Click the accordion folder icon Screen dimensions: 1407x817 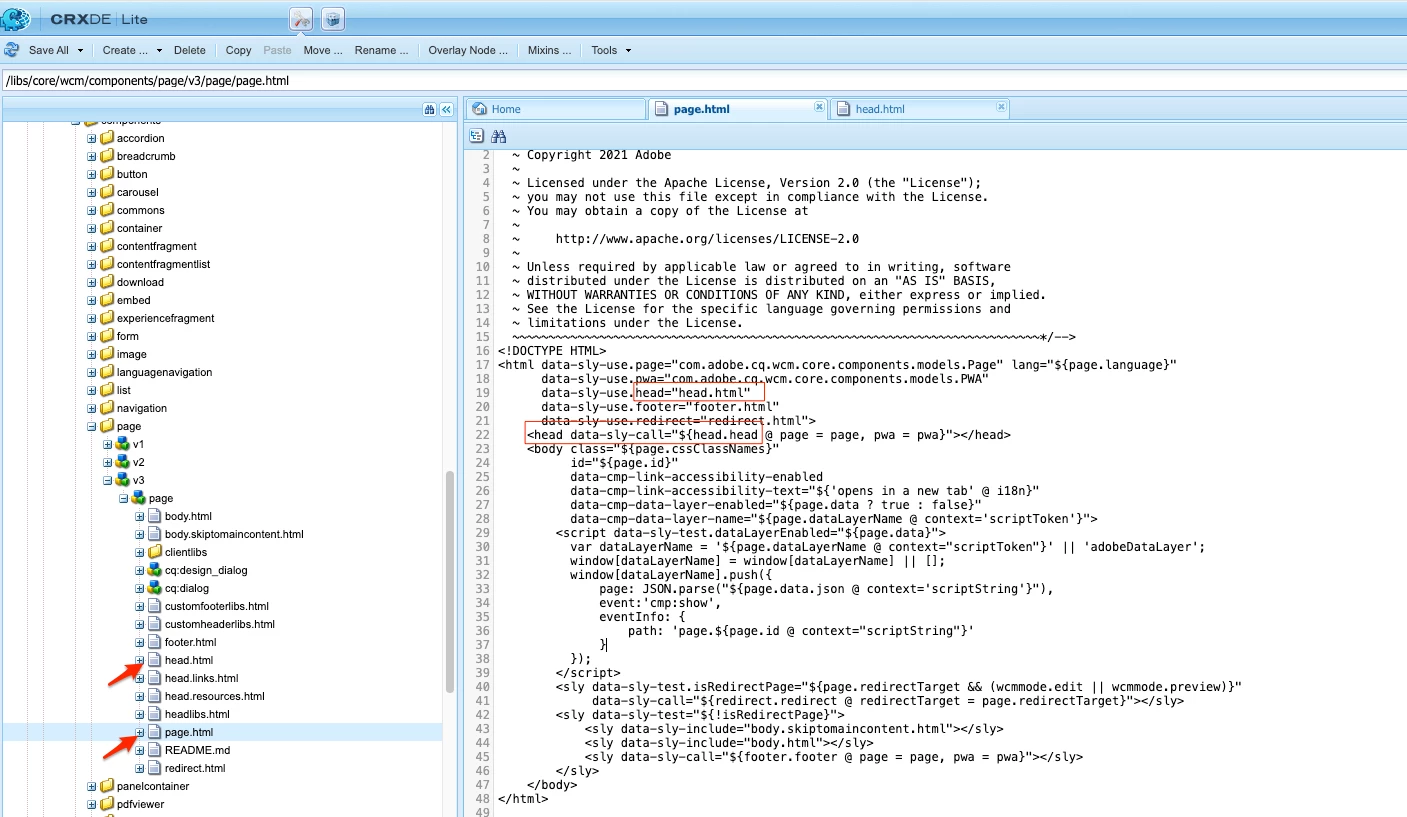point(107,138)
